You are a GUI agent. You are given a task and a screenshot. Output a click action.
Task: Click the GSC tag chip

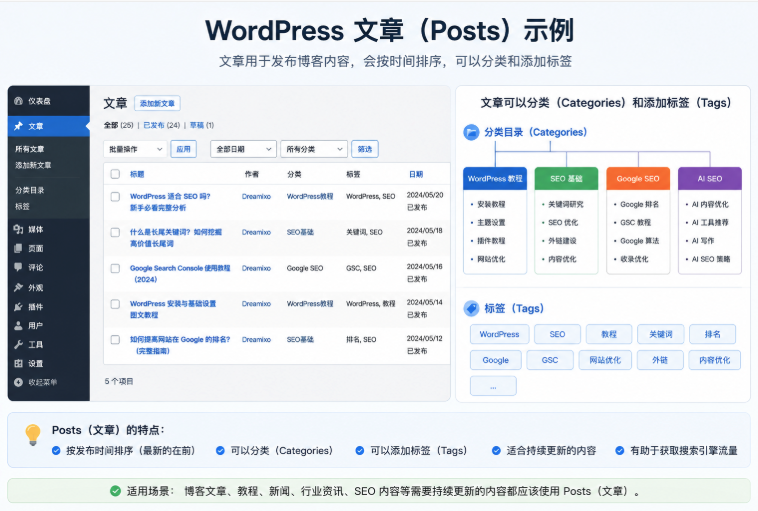[x=550, y=360]
